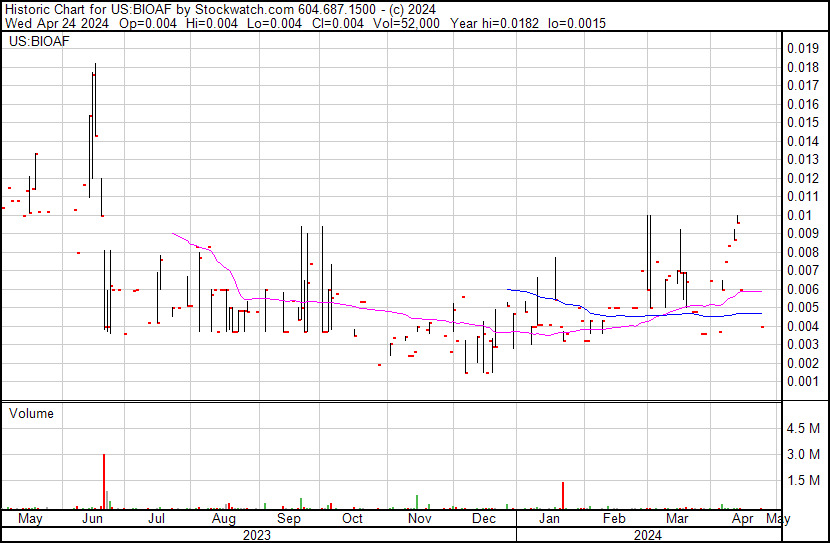
Task: Click the US:BIOAF ticker label in chart
Action: (x=39, y=41)
